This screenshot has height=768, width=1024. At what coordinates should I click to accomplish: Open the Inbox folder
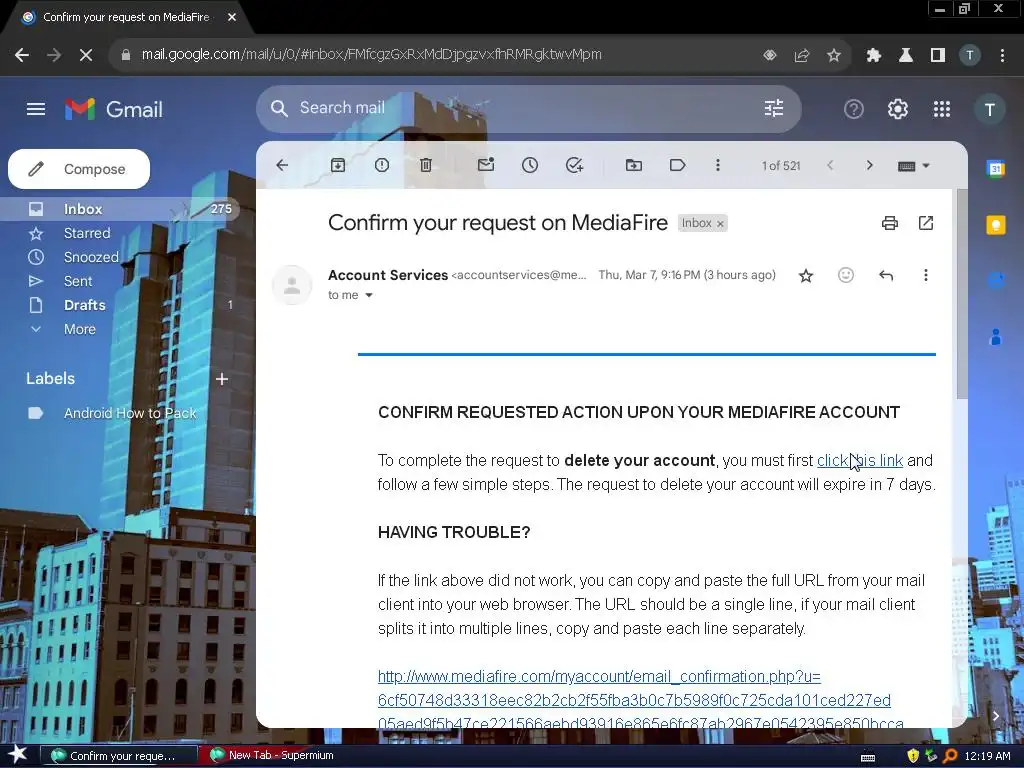click(x=120, y=209)
